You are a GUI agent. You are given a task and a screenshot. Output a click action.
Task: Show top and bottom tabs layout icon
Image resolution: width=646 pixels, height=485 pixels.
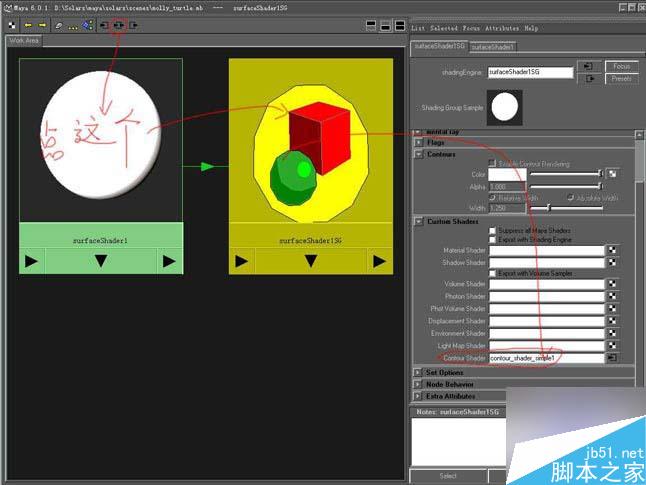[400, 26]
